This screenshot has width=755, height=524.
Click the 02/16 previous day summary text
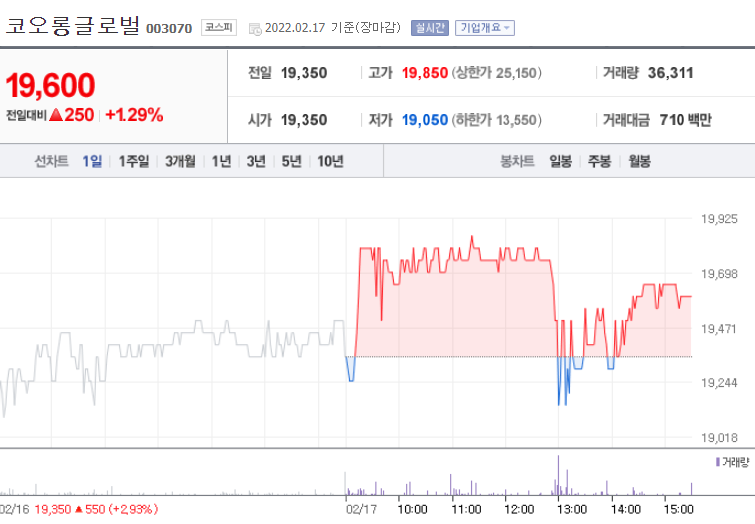coord(79,509)
